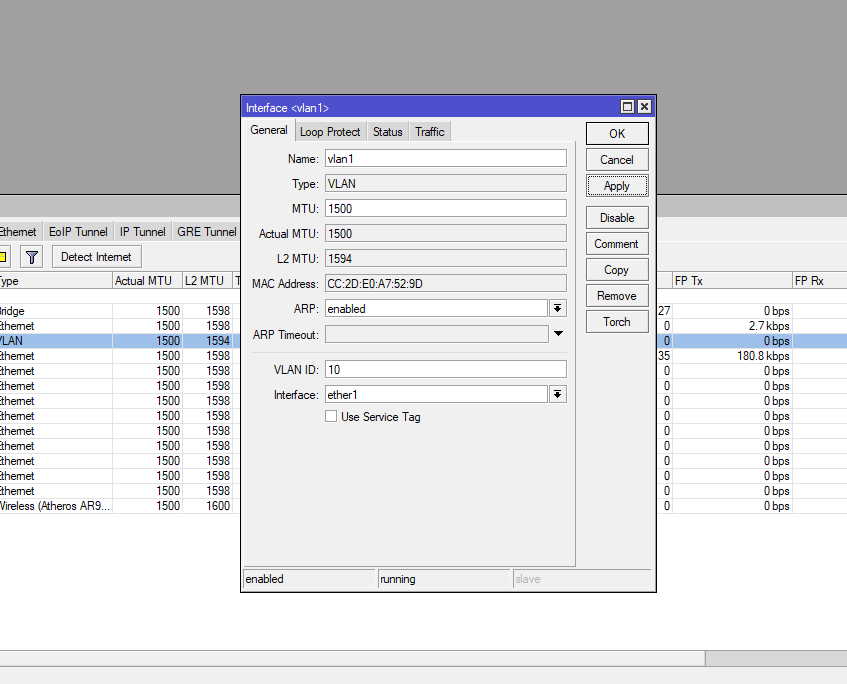The width and height of the screenshot is (847, 684).
Task: Click the Type VLAN field
Action: coord(446,184)
